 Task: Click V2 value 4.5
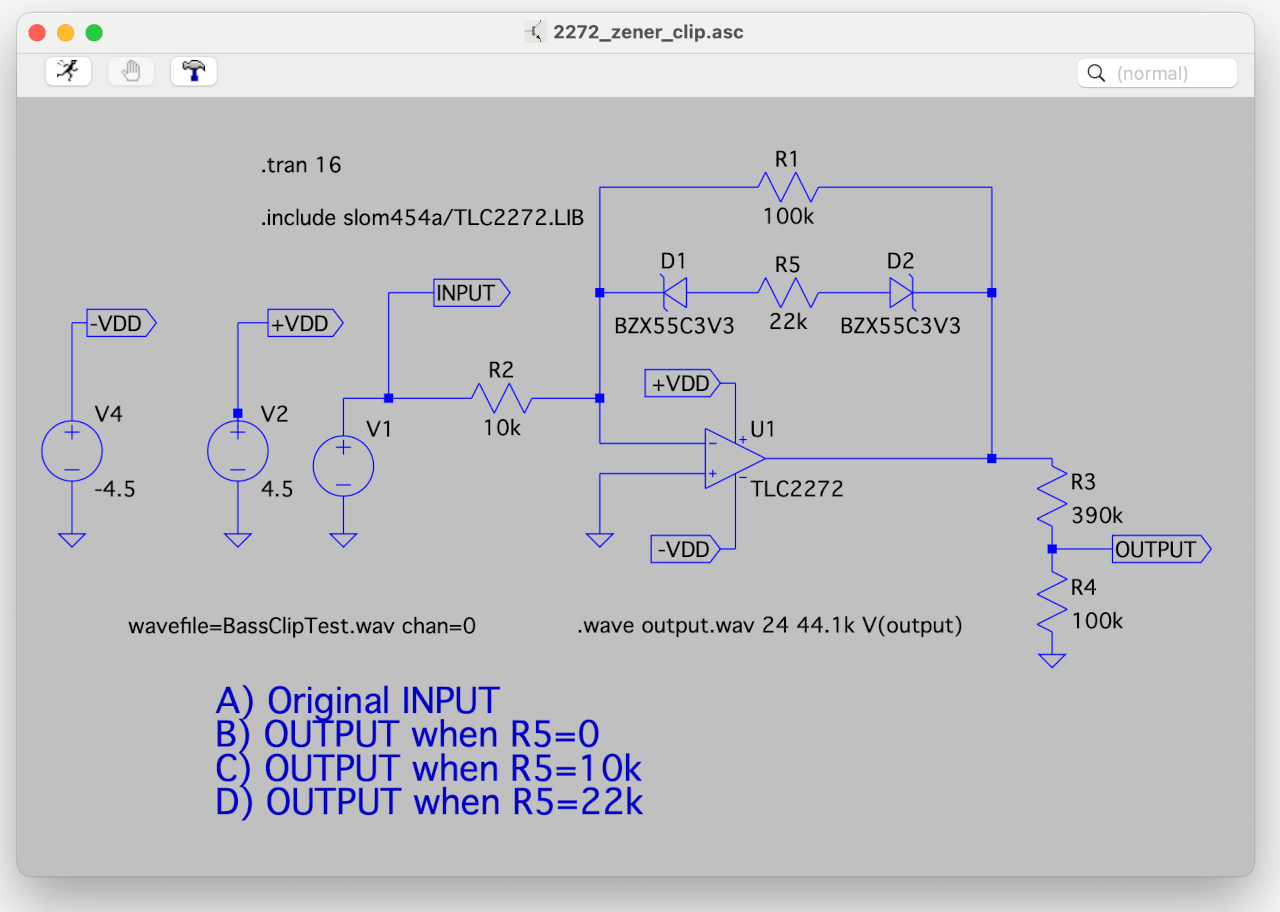click(x=277, y=491)
